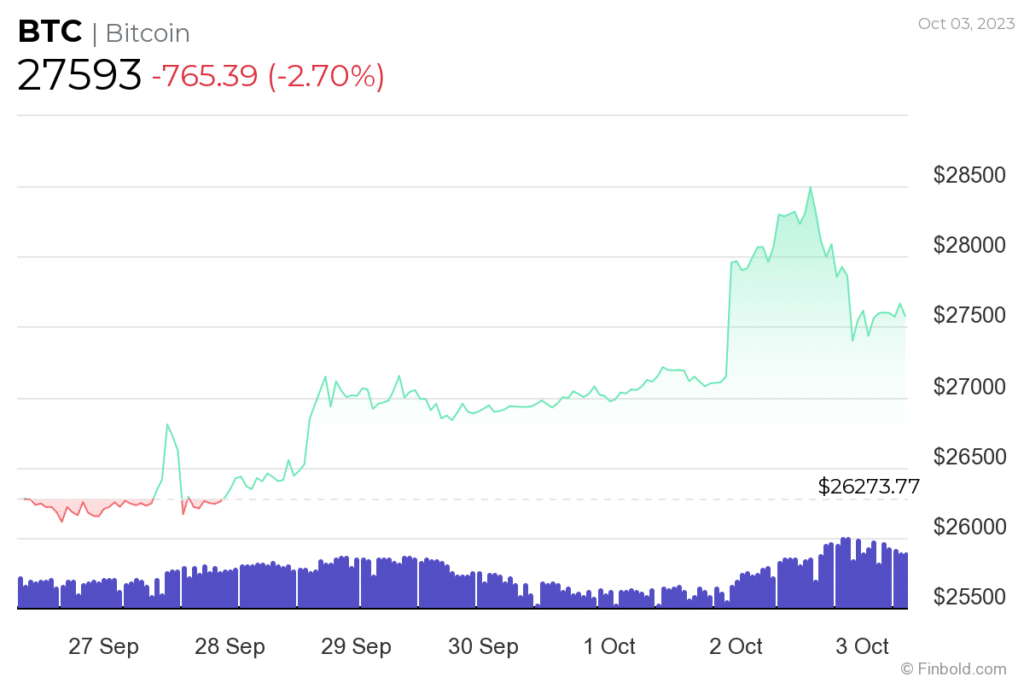This screenshot has width=1024, height=683.
Task: Select the 1 Oct date marker
Action: (x=609, y=646)
